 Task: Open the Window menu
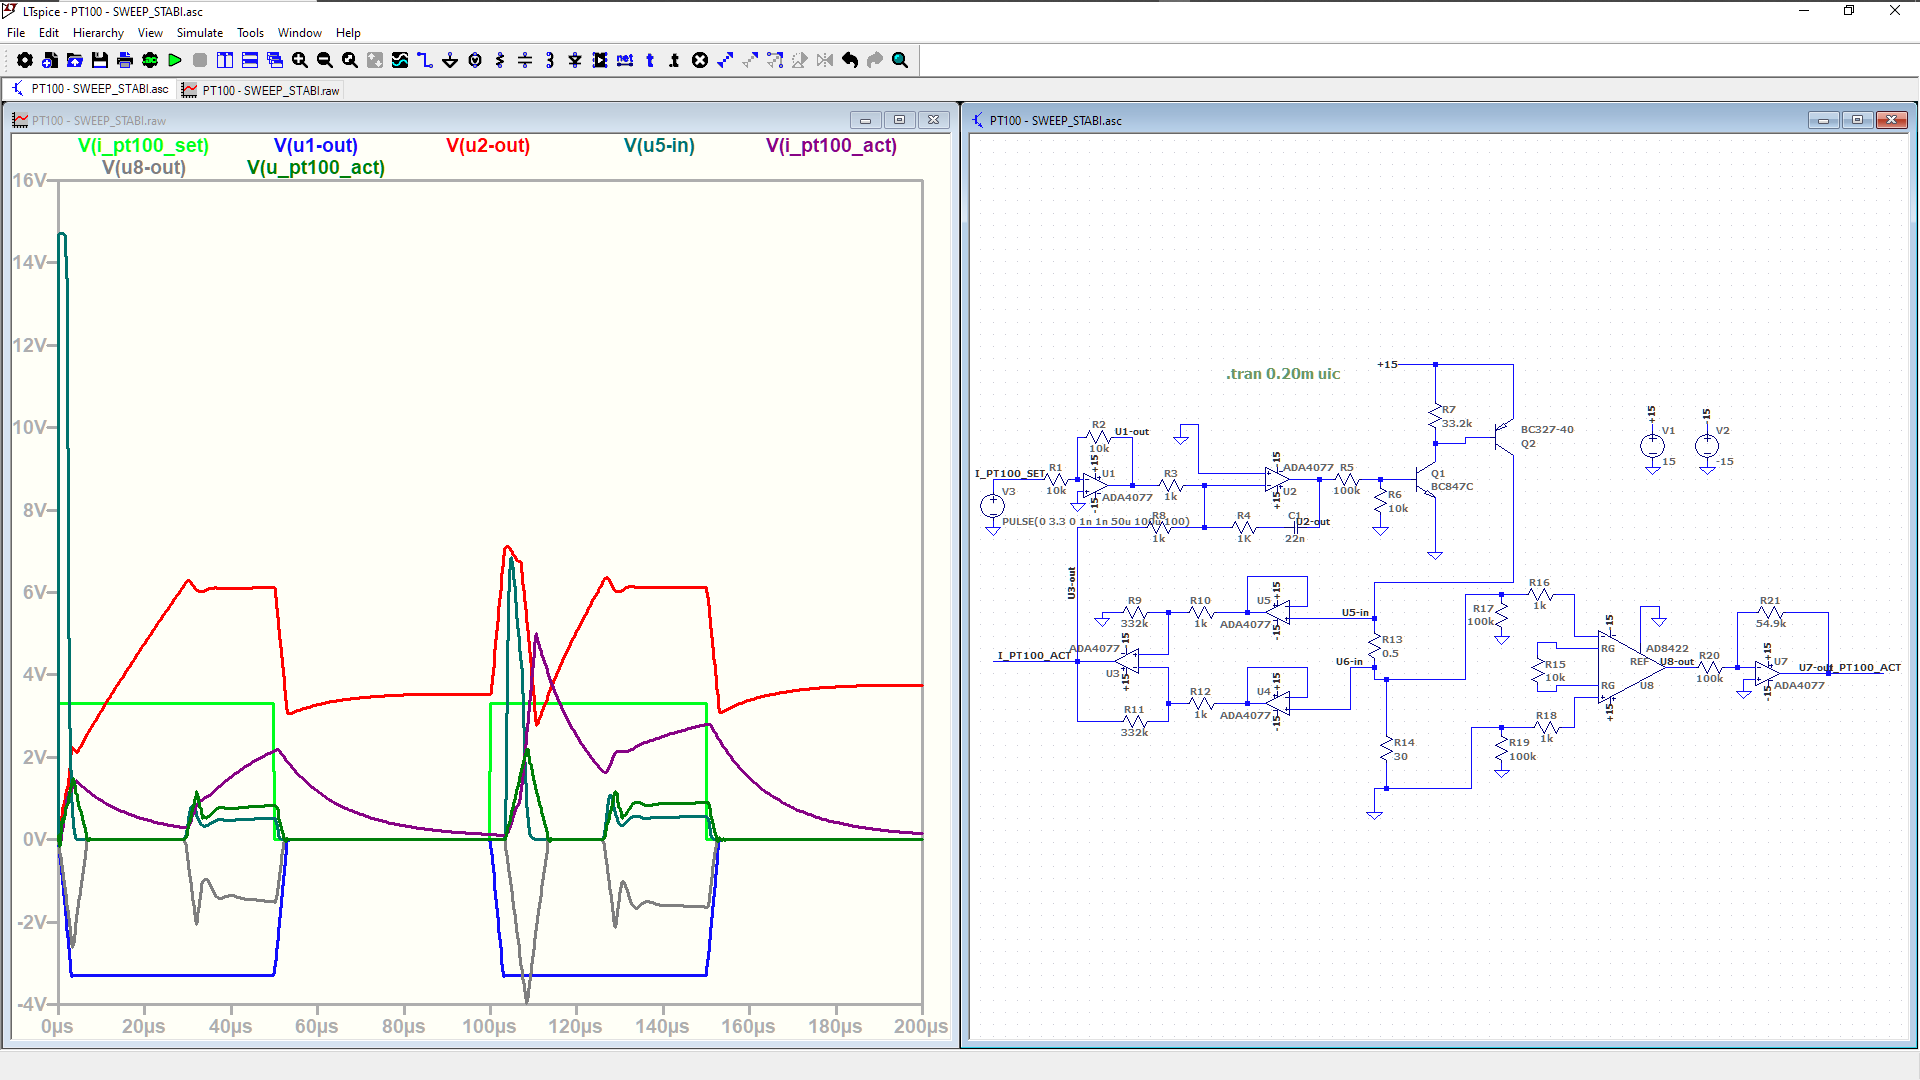point(300,33)
